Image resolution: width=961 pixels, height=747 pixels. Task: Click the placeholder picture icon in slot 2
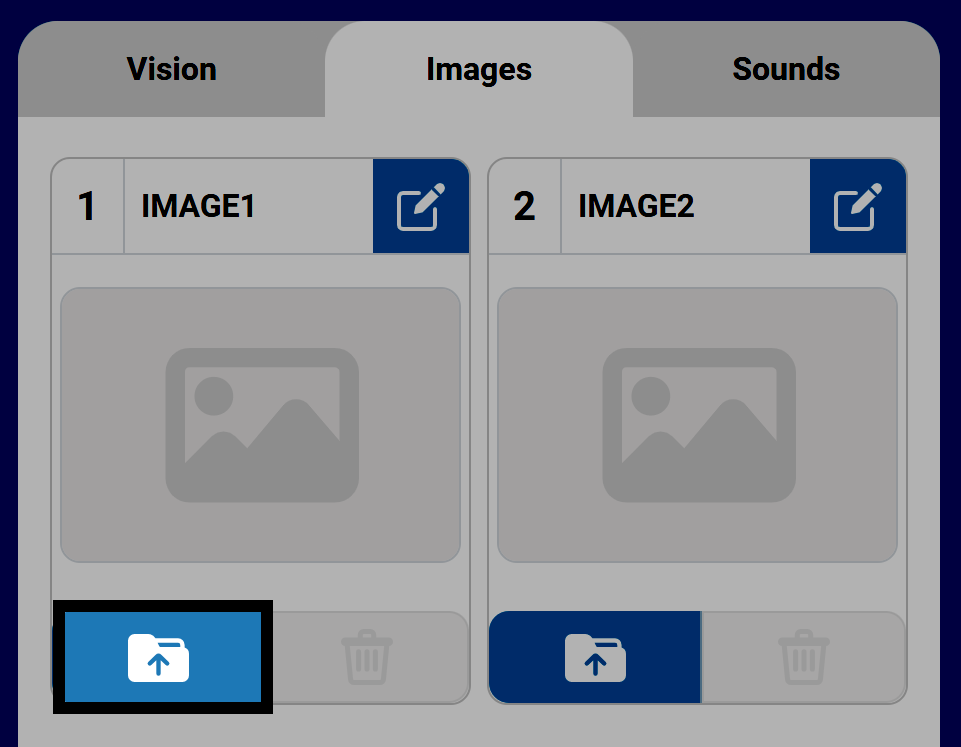[x=698, y=425]
